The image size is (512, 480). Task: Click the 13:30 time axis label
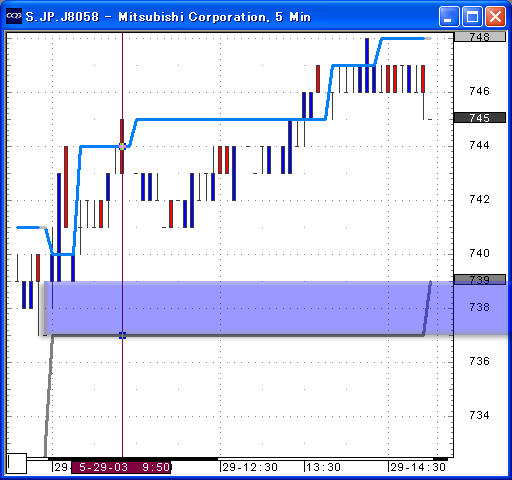click(x=323, y=467)
